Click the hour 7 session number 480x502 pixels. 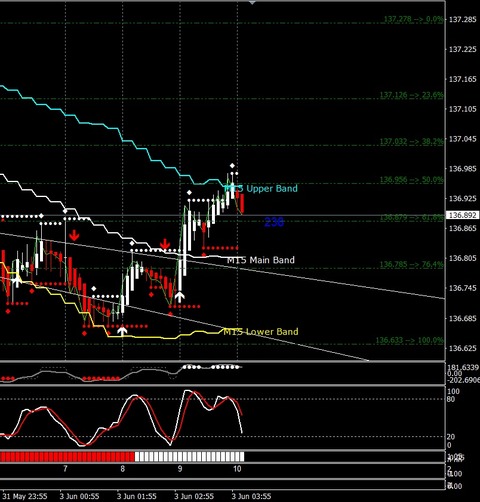point(65,469)
